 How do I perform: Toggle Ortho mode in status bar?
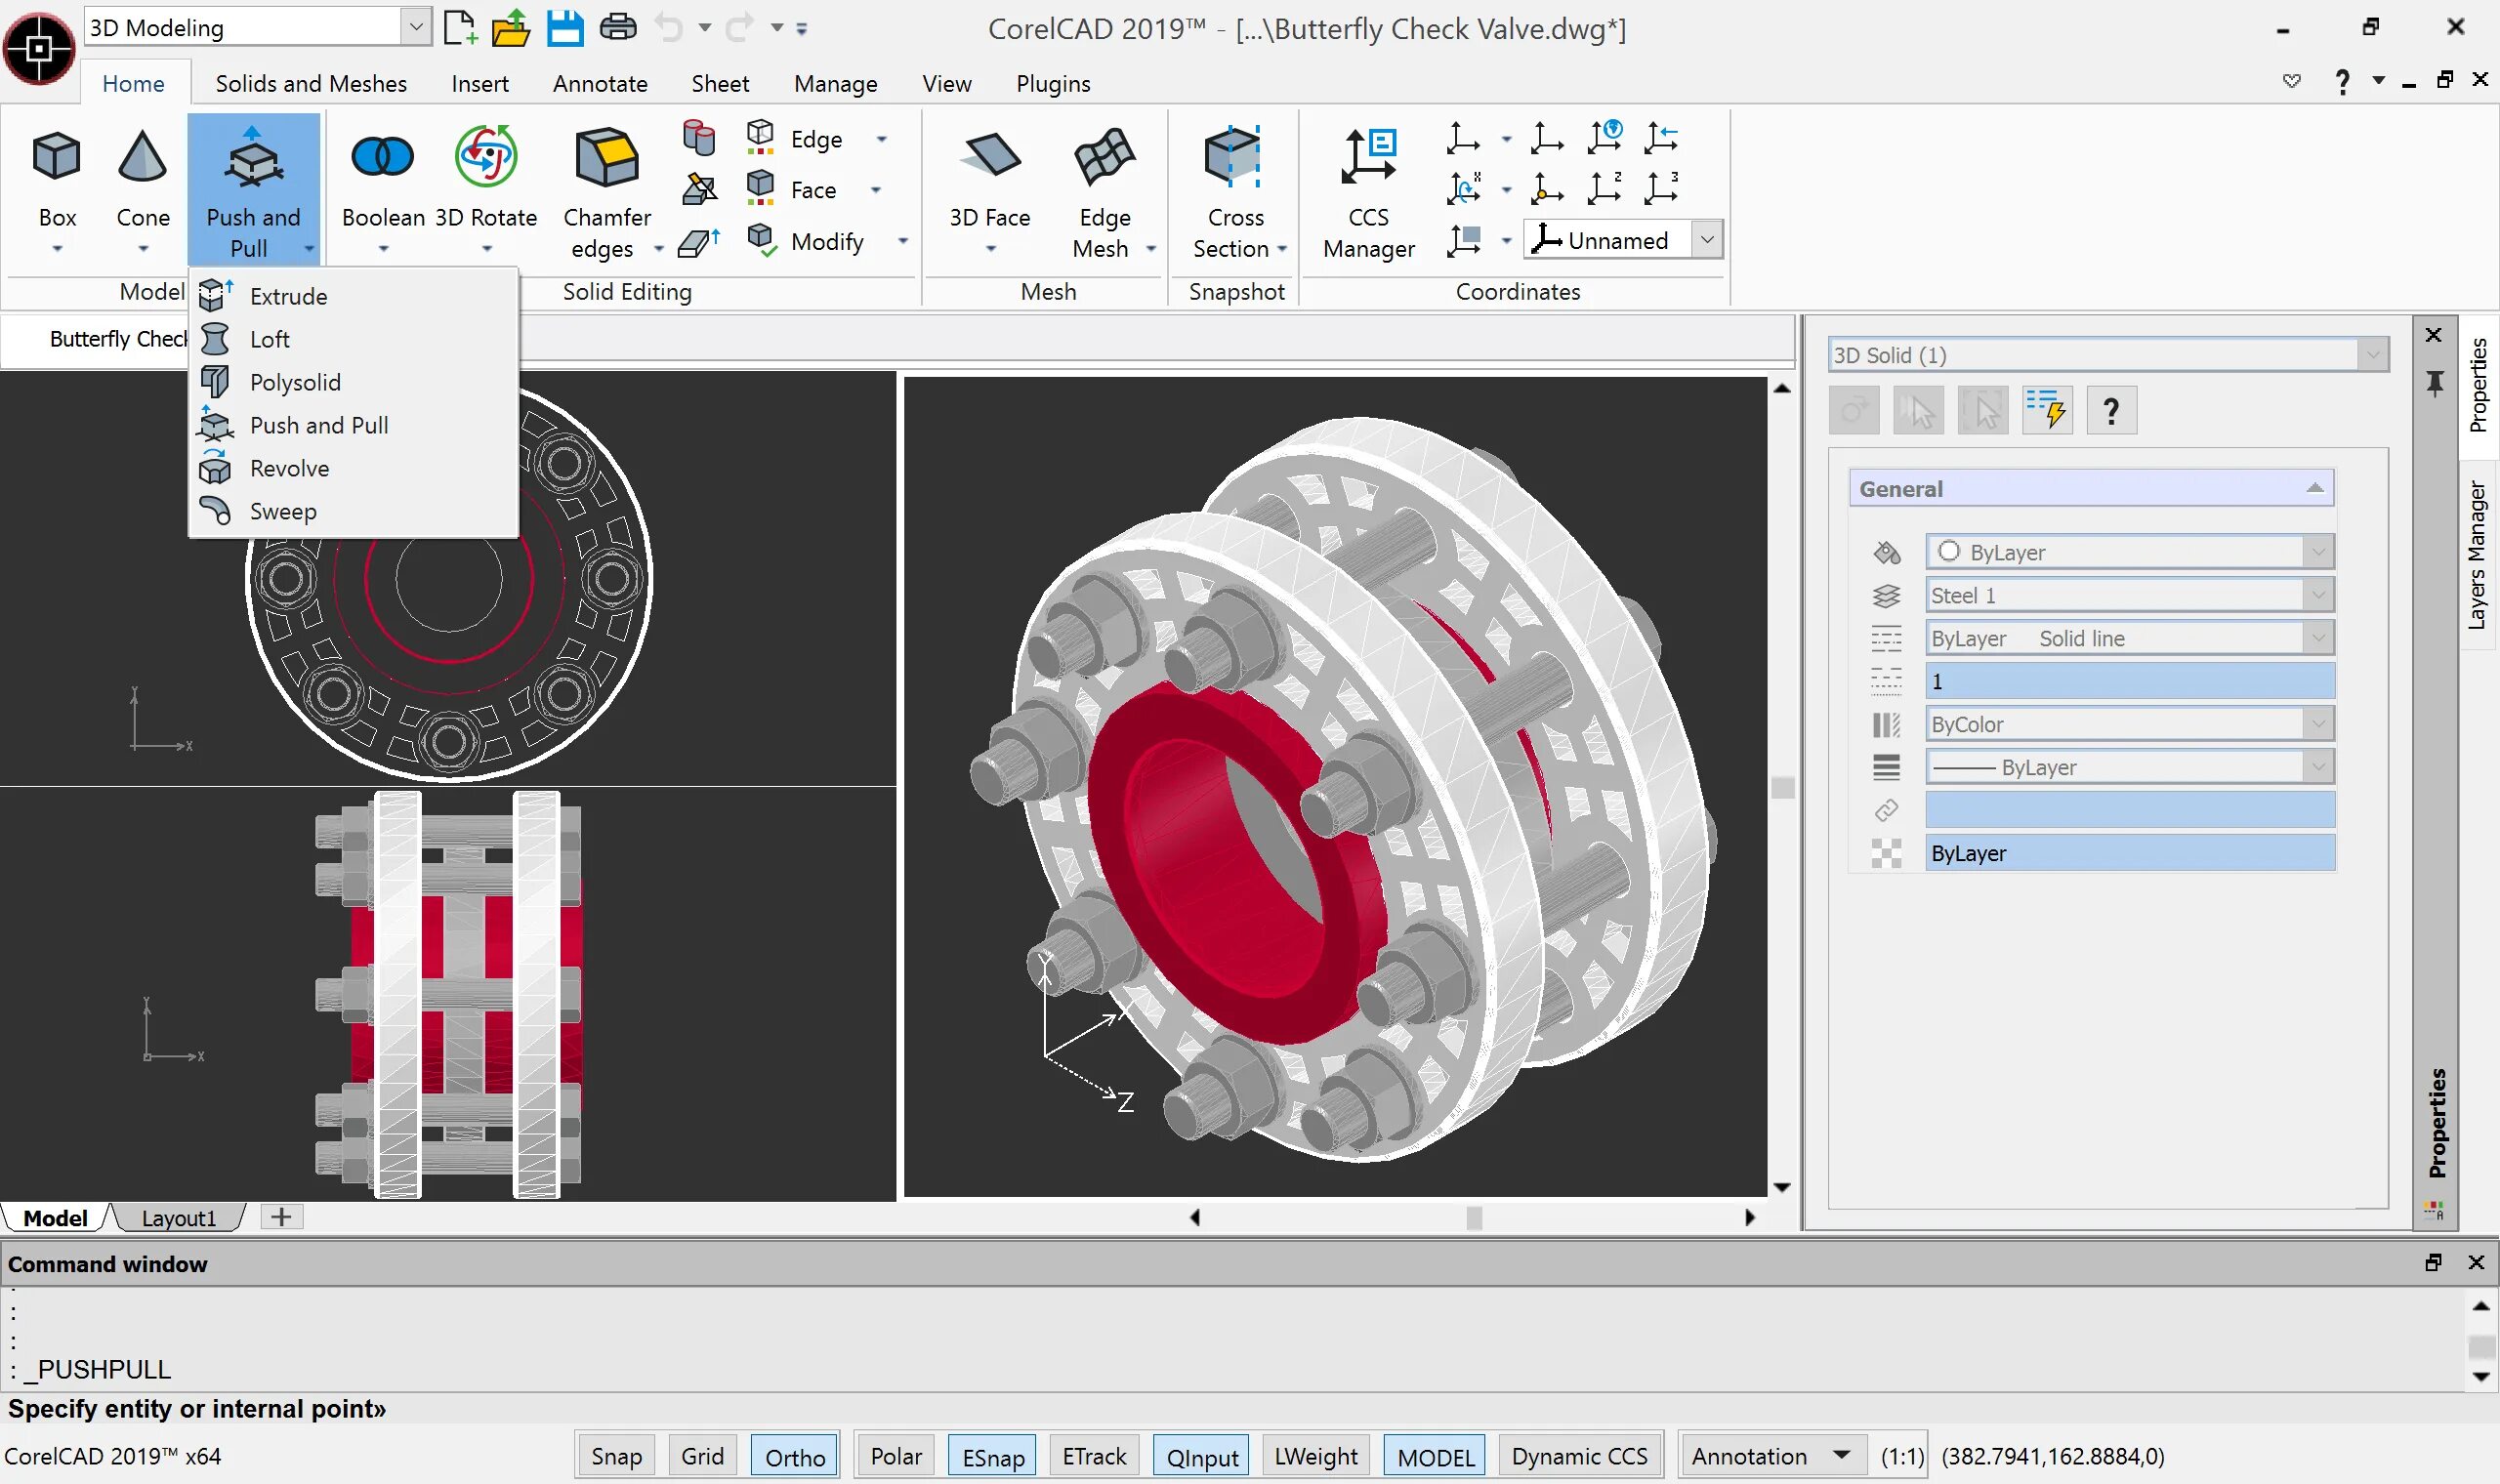tap(794, 1456)
